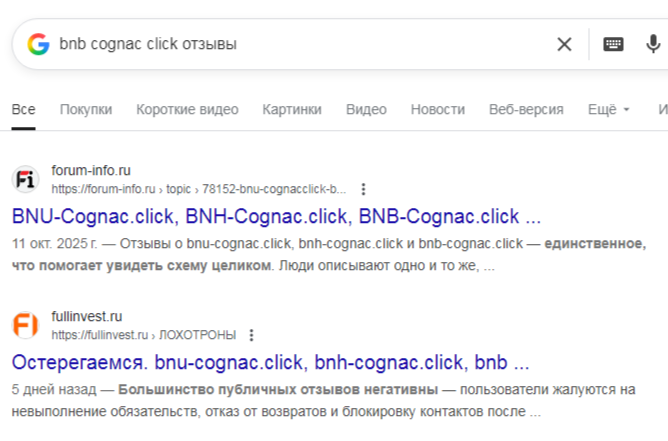Switch to Веб-версия results
Screen dimensions: 668x441
coord(526,109)
